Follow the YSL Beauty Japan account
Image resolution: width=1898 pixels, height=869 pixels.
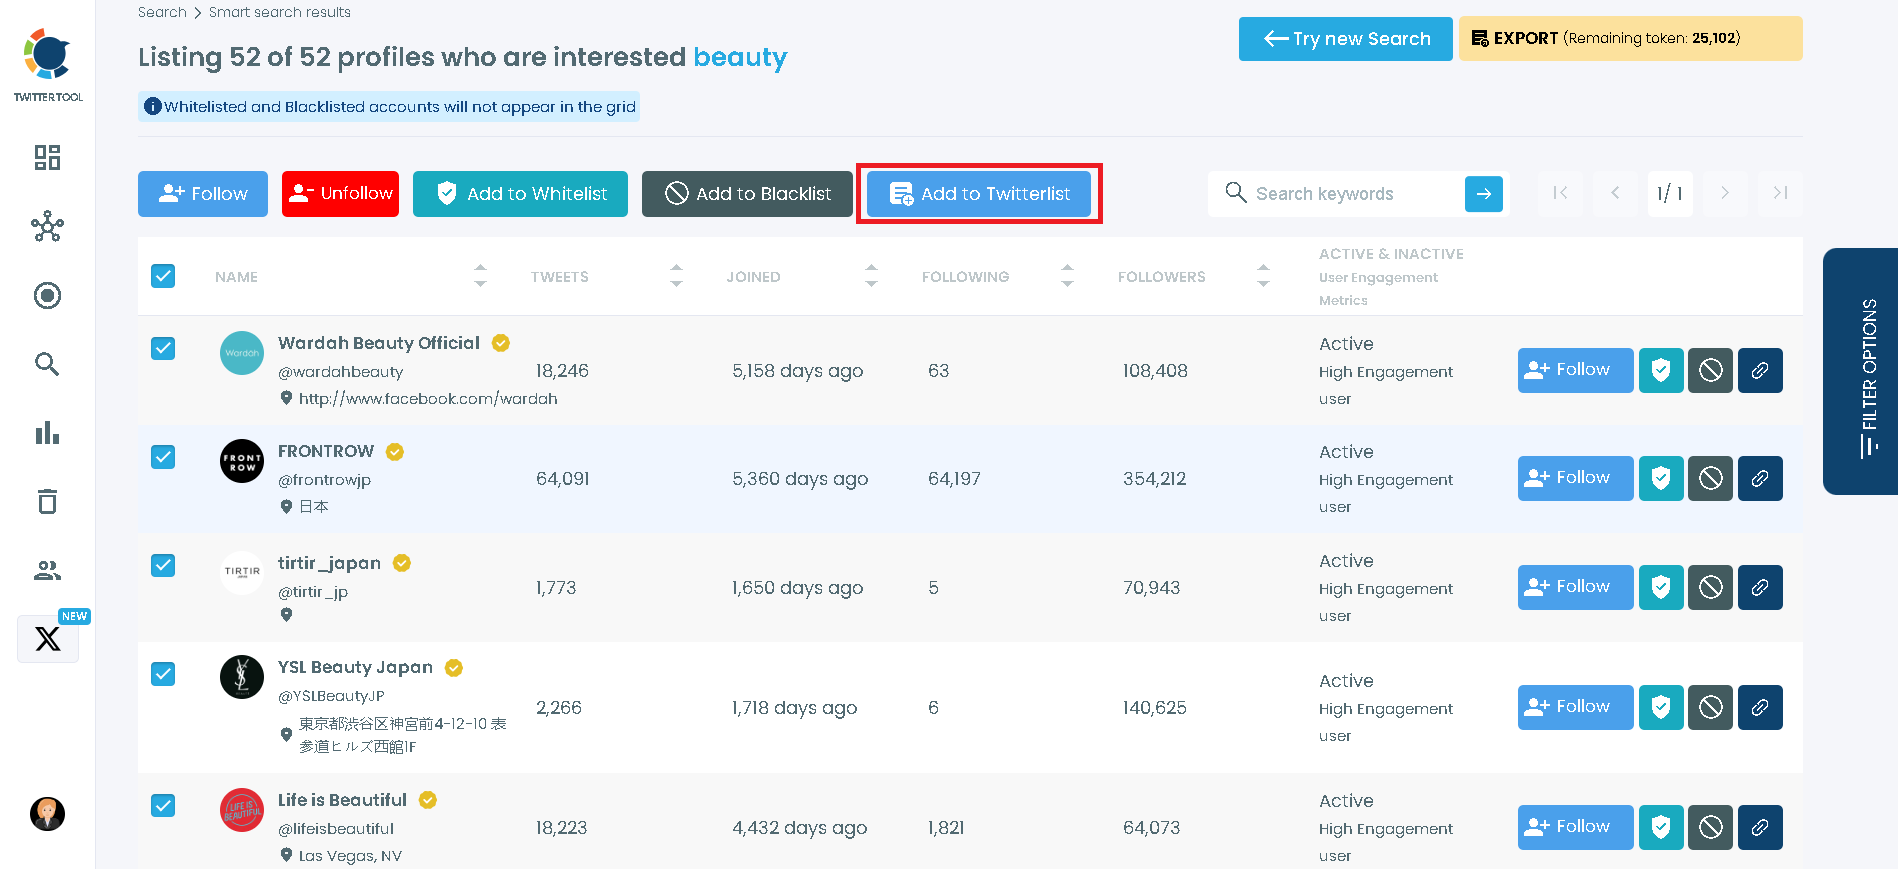[x=1576, y=707]
